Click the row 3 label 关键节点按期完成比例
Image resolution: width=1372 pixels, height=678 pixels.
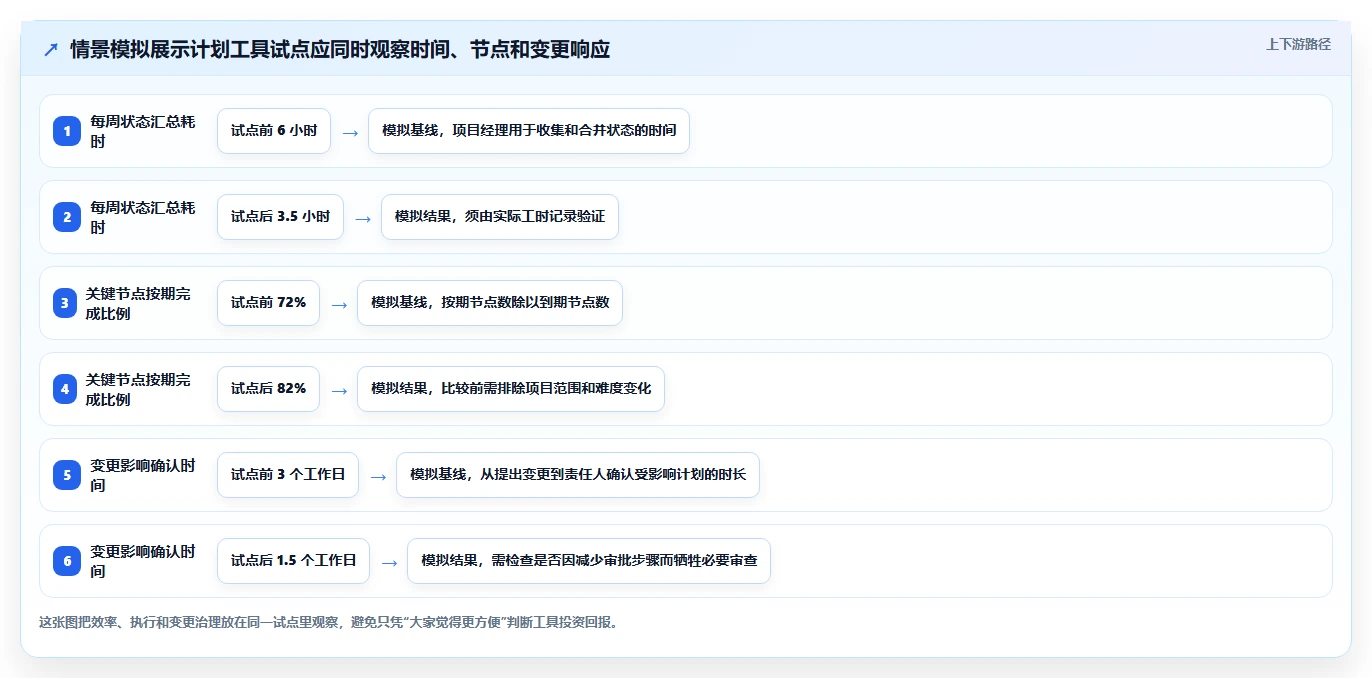(x=138, y=303)
